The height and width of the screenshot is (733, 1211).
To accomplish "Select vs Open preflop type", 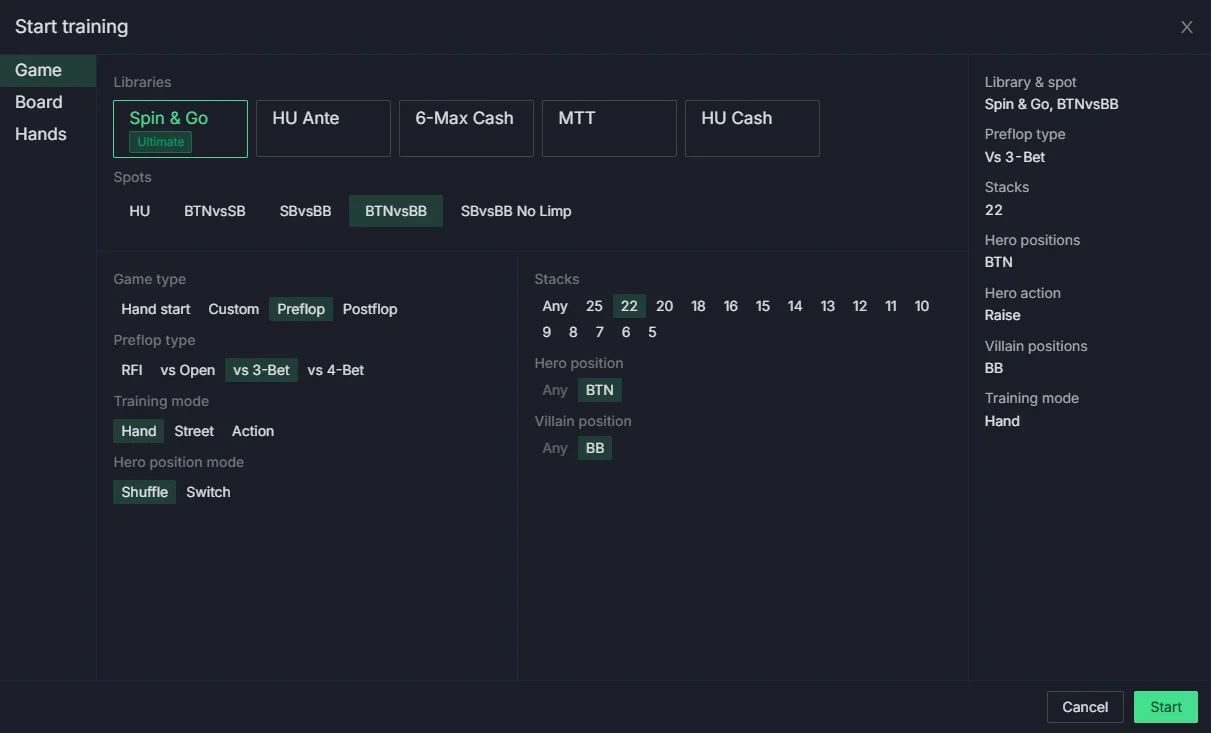I will 188,370.
